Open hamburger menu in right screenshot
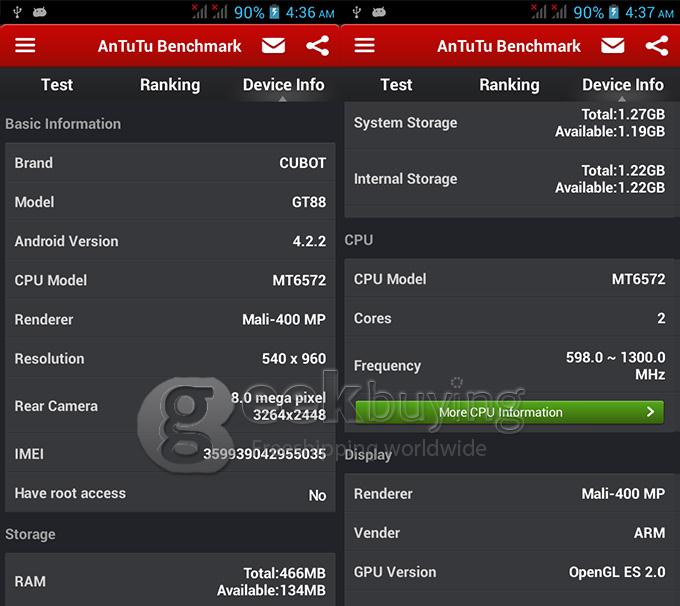 tap(364, 46)
